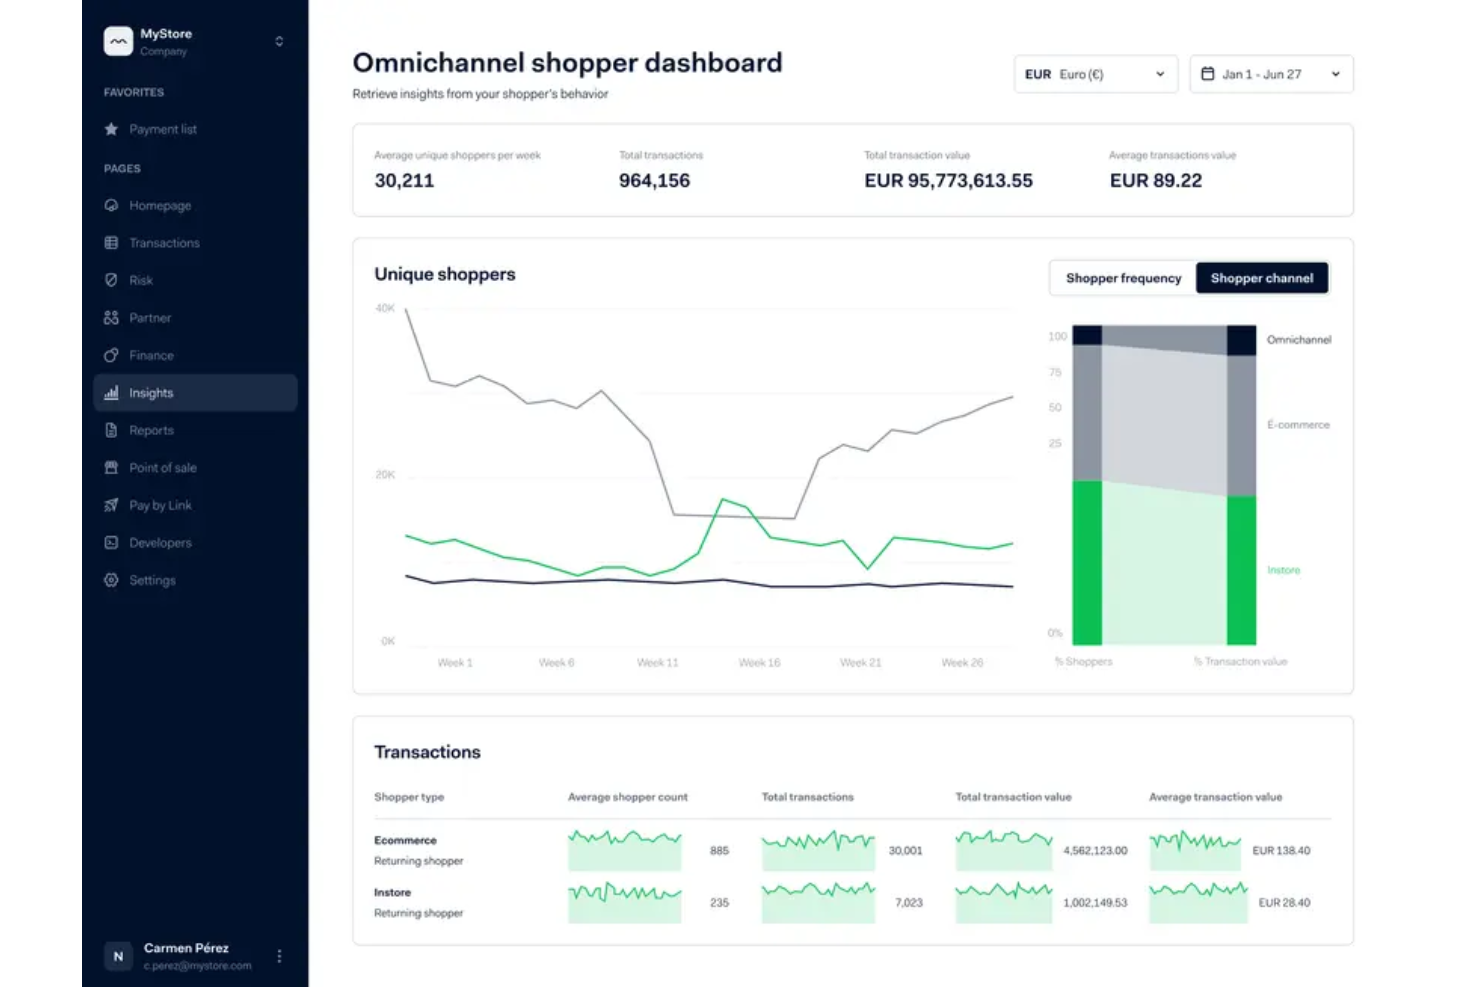The width and height of the screenshot is (1480, 987).
Task: Open the Finance section icon
Action: [111, 355]
